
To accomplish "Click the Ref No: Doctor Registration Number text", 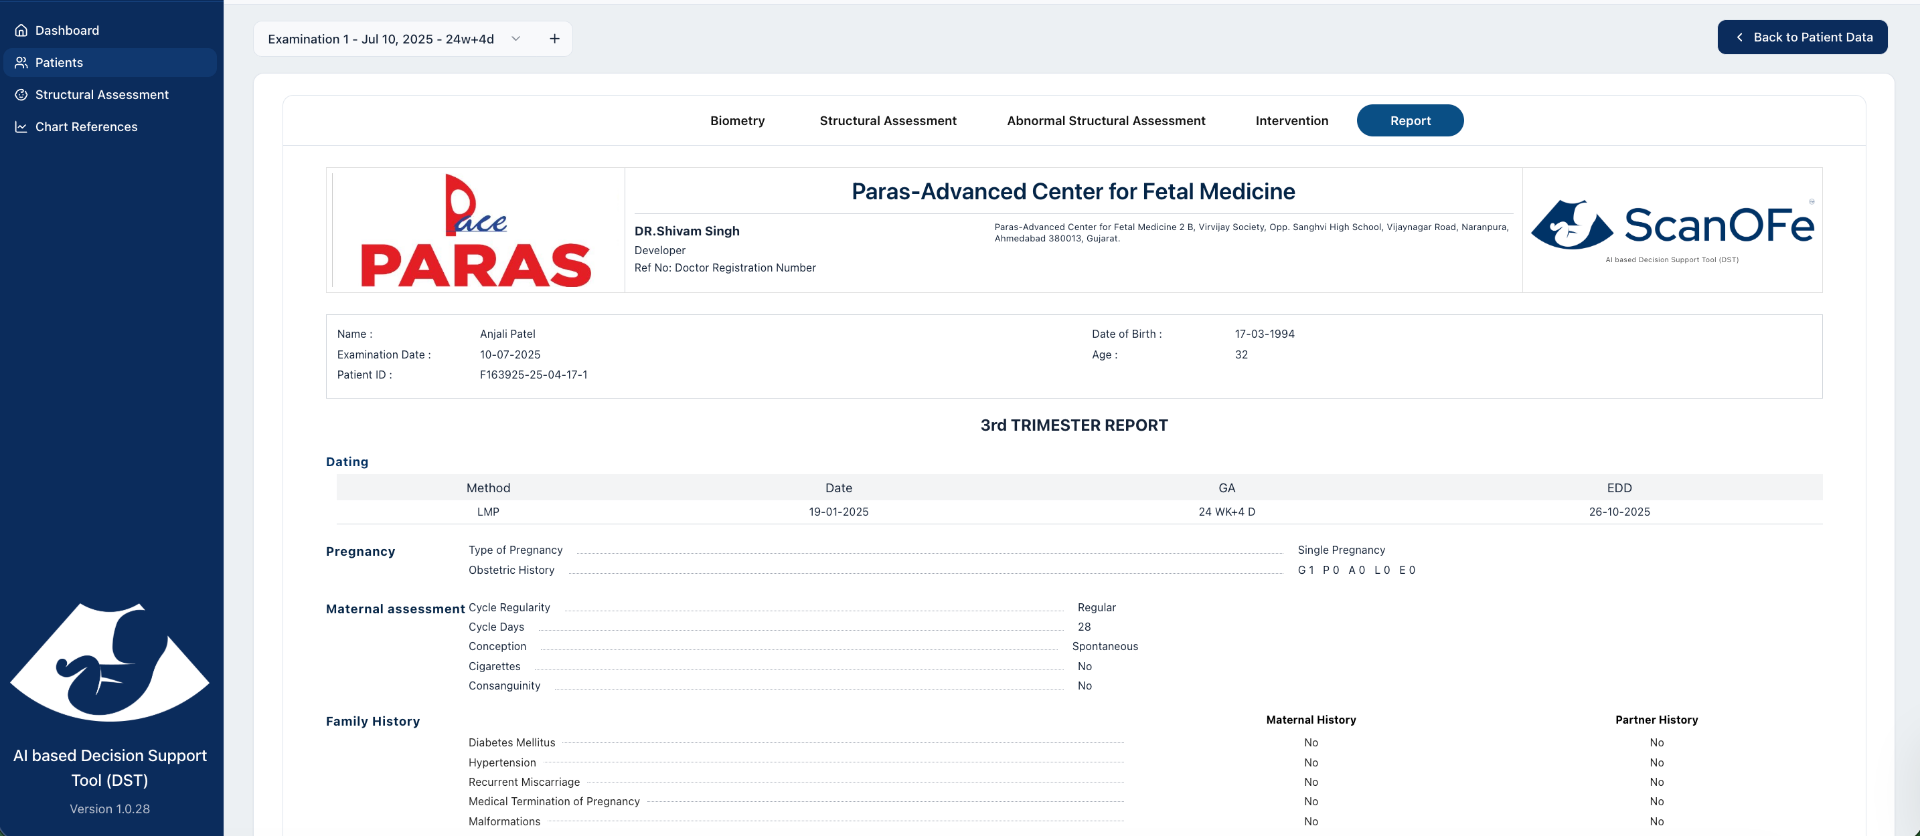I will pos(725,268).
